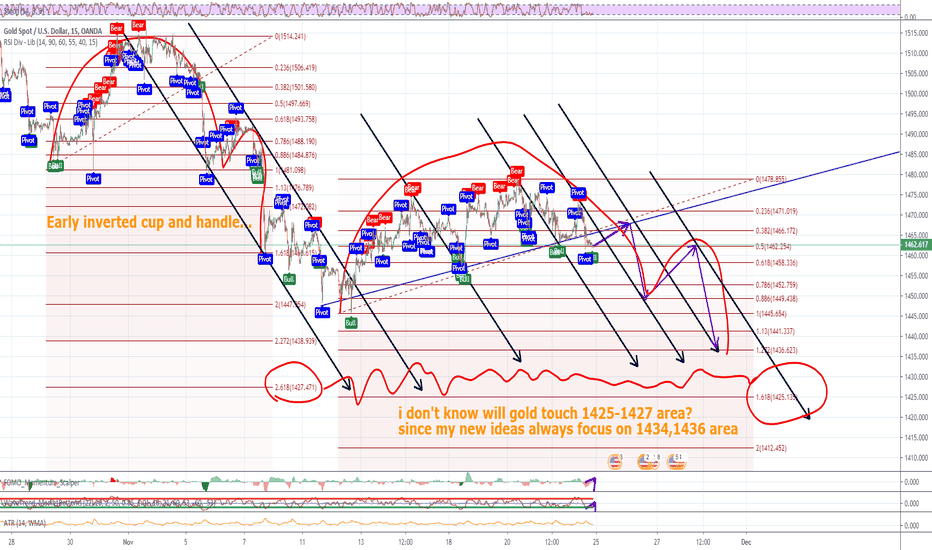Select the 0.382(1466.172) Fibonacci label
This screenshot has height=550, width=932.
pyautogui.click(x=776, y=231)
